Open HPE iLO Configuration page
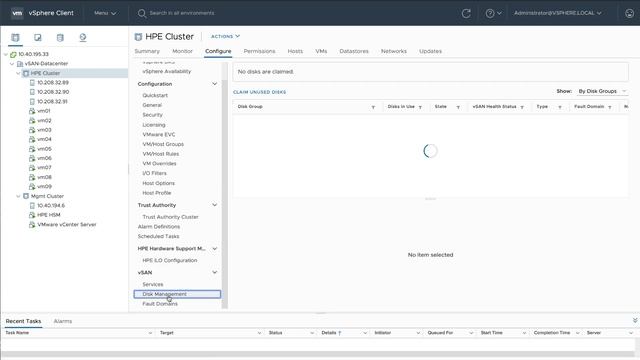The image size is (640, 360). point(169,260)
